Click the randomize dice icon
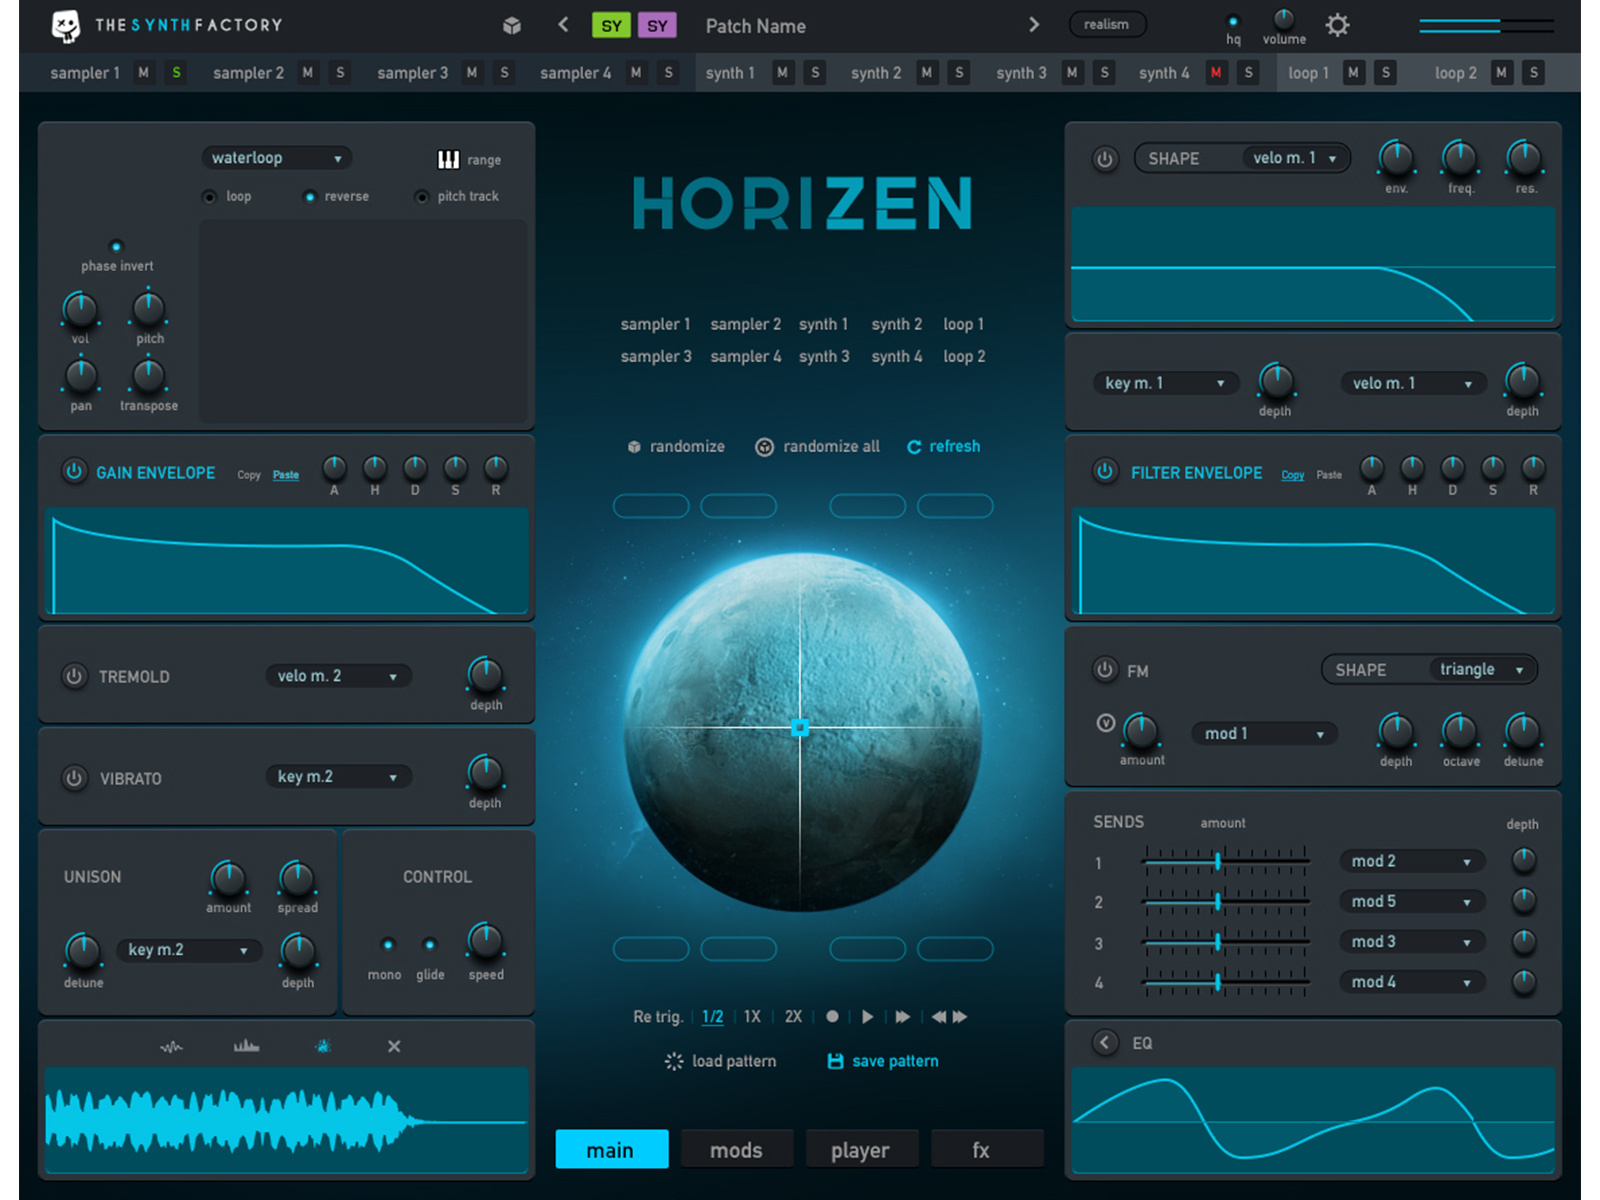 click(x=635, y=446)
